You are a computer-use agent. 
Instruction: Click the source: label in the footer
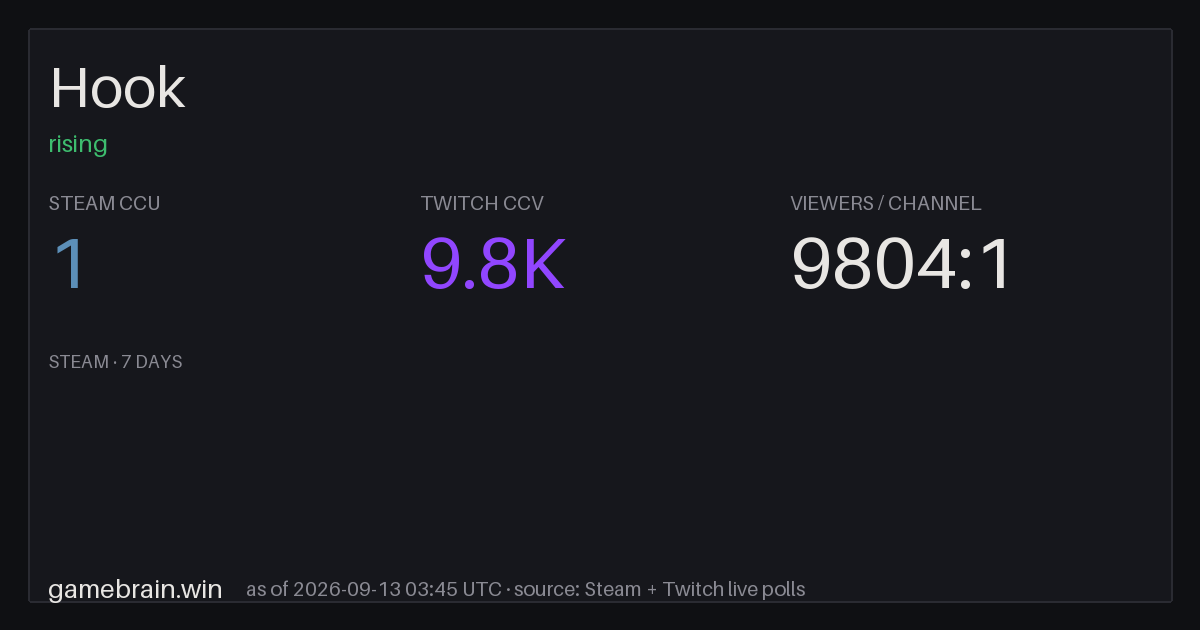(546, 589)
